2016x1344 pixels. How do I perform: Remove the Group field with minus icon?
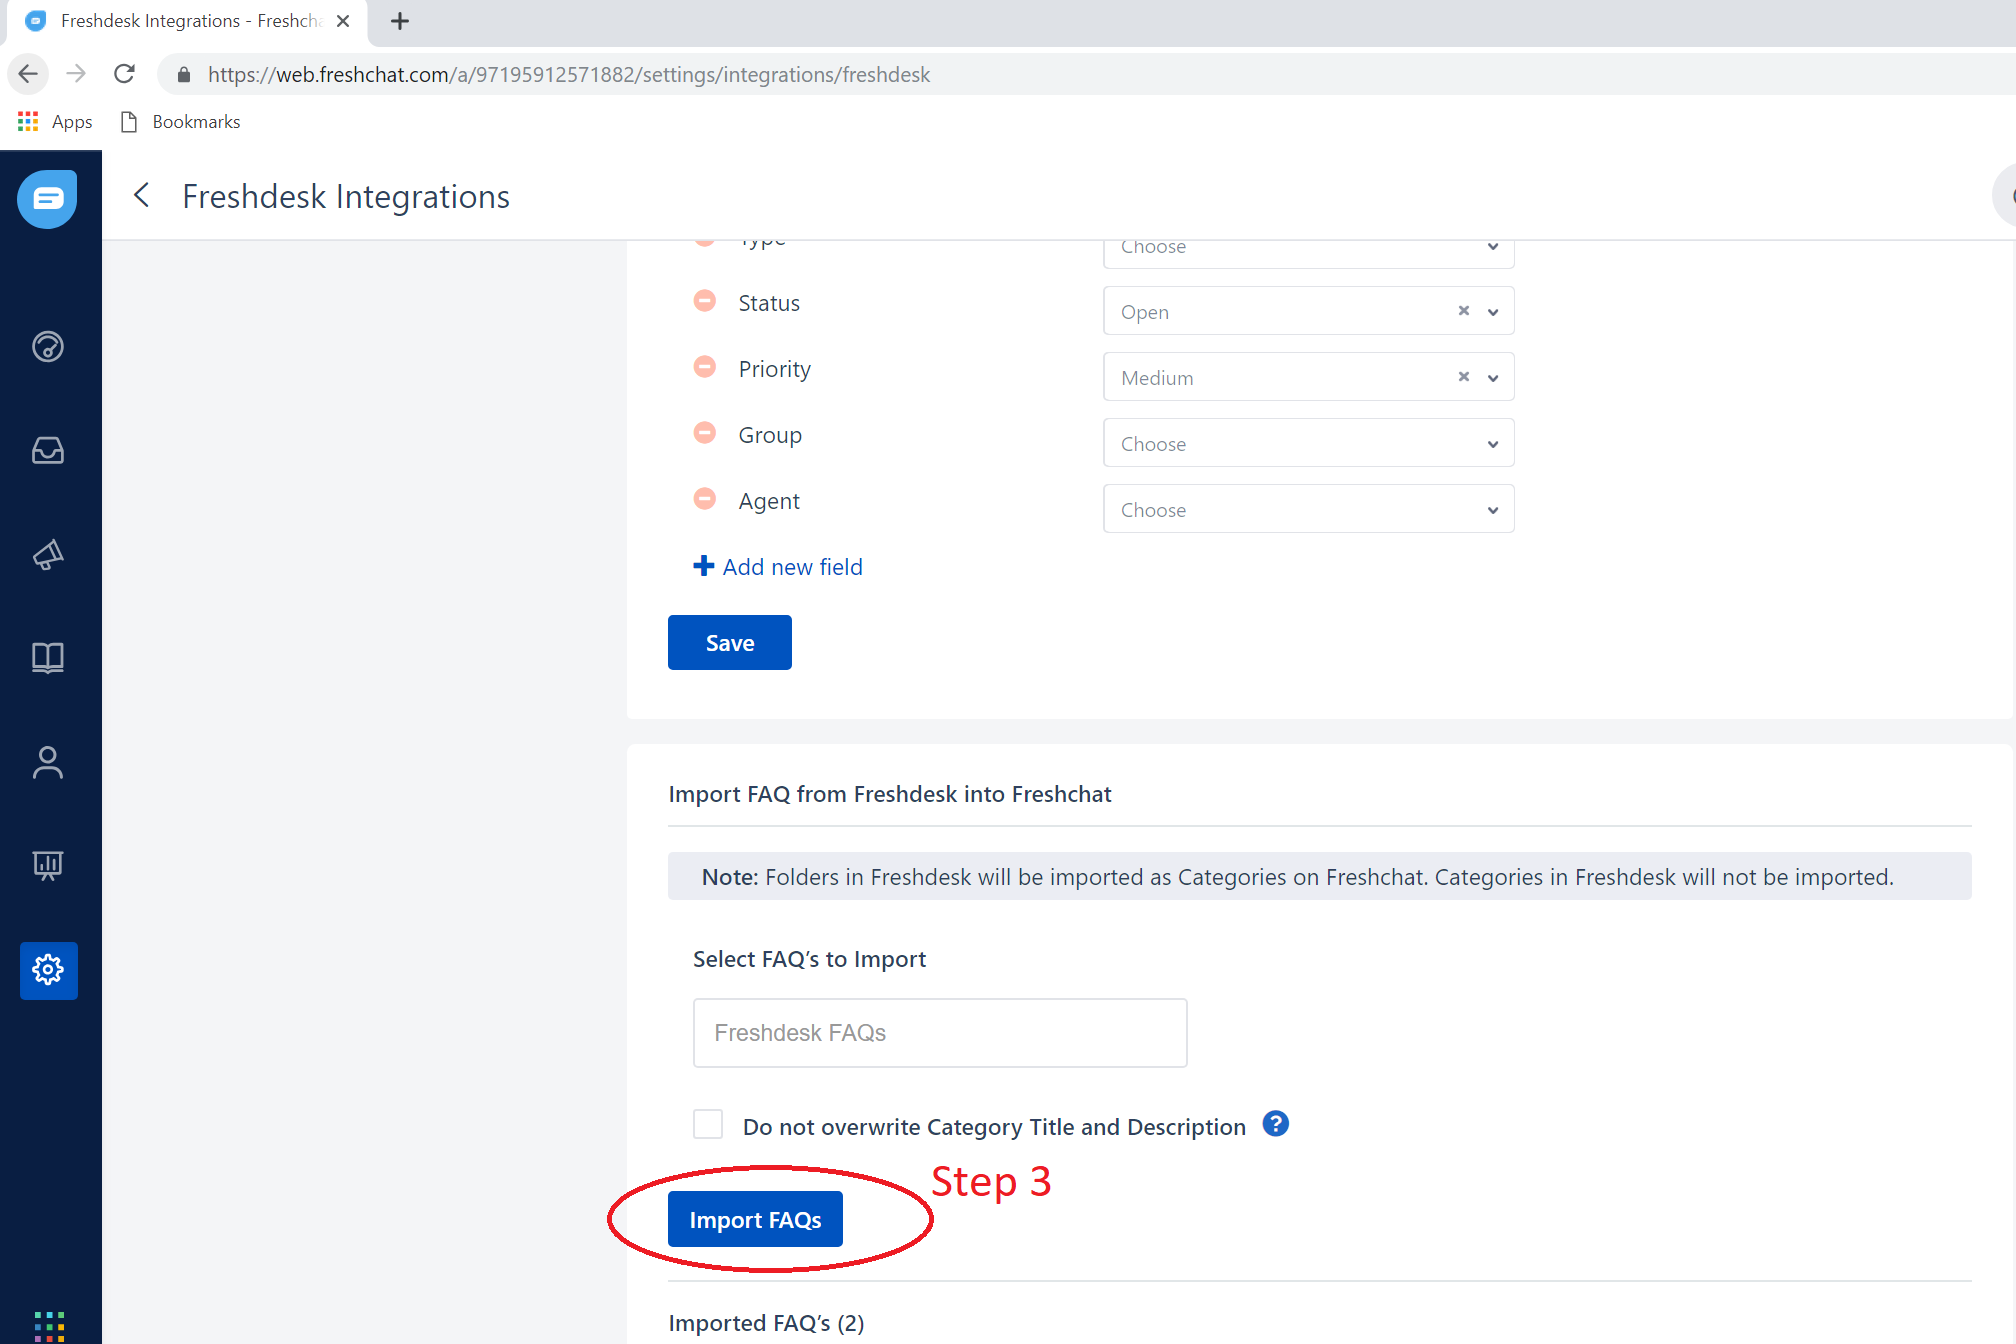[705, 433]
